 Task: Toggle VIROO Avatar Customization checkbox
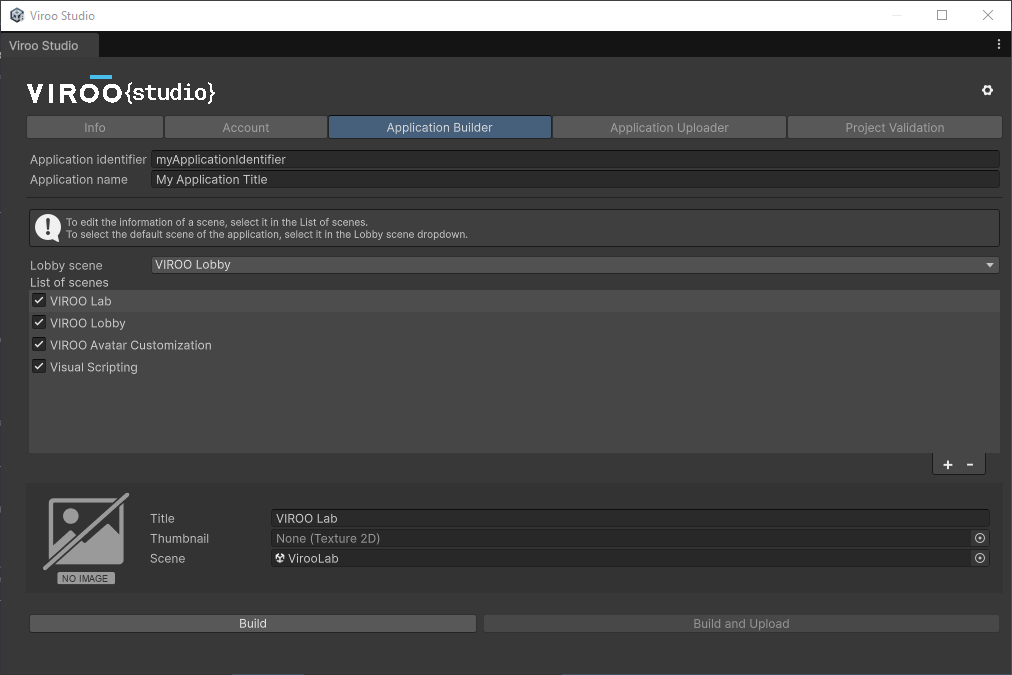click(x=39, y=345)
